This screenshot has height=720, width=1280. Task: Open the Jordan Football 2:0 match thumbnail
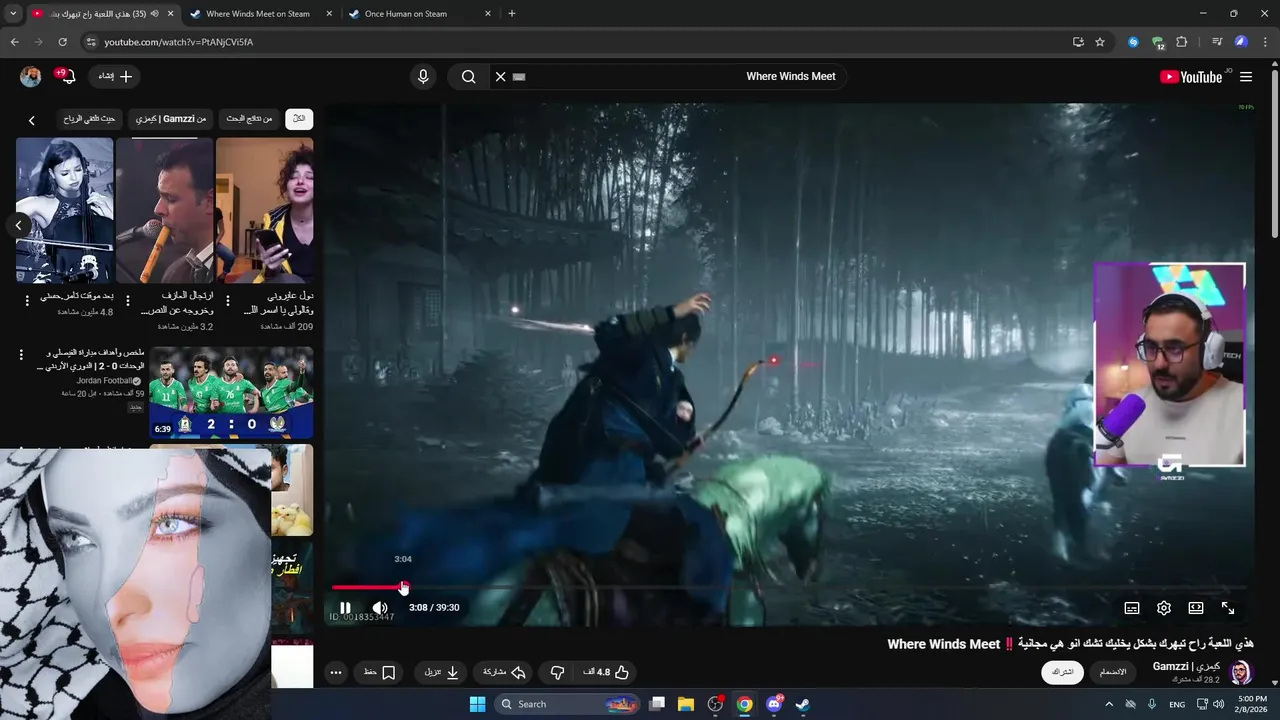pyautogui.click(x=231, y=392)
